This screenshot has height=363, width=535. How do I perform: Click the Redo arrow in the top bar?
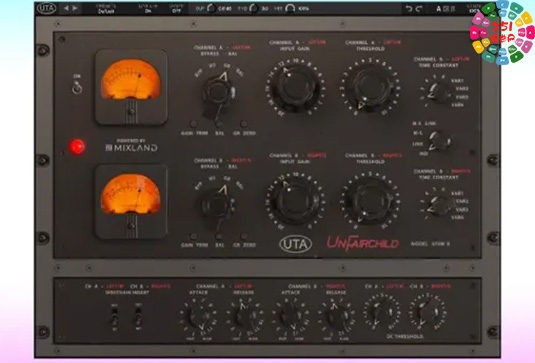(x=419, y=9)
